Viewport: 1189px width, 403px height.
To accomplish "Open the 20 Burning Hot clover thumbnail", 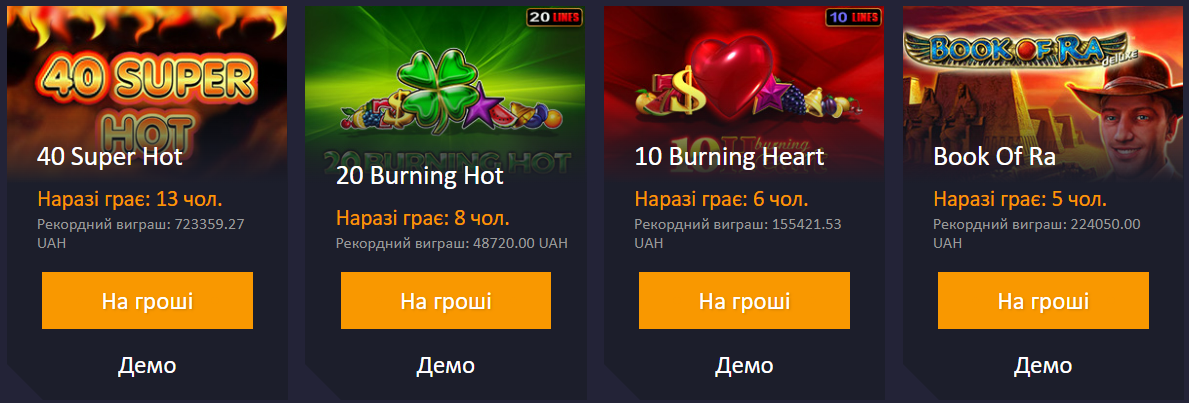I will pos(445,91).
